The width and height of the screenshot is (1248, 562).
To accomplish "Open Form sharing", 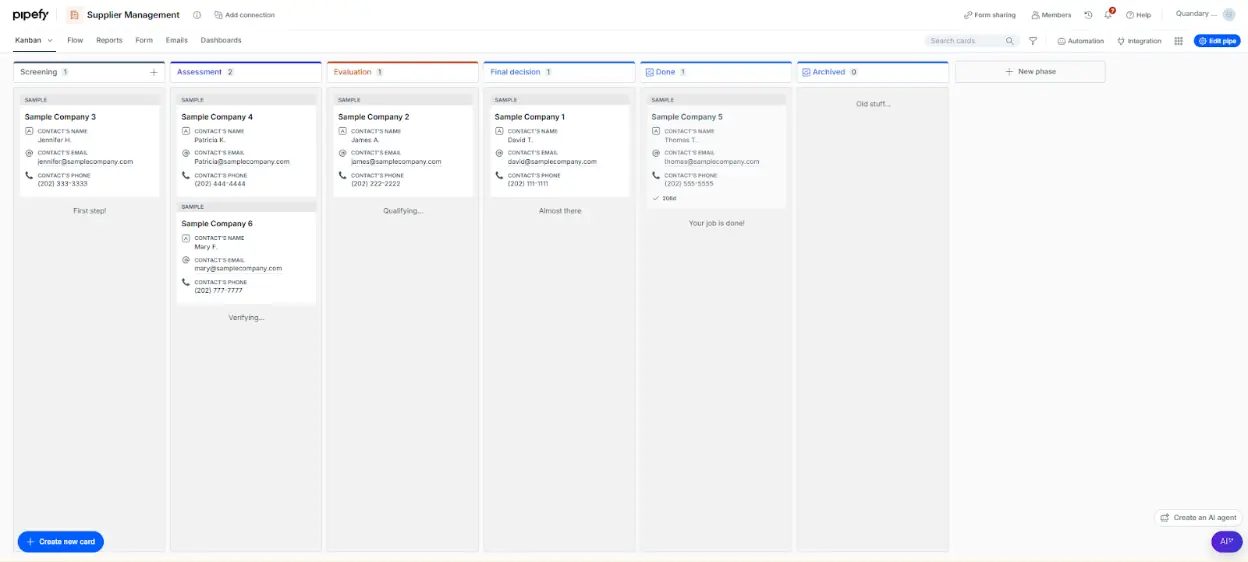I will click(x=989, y=15).
